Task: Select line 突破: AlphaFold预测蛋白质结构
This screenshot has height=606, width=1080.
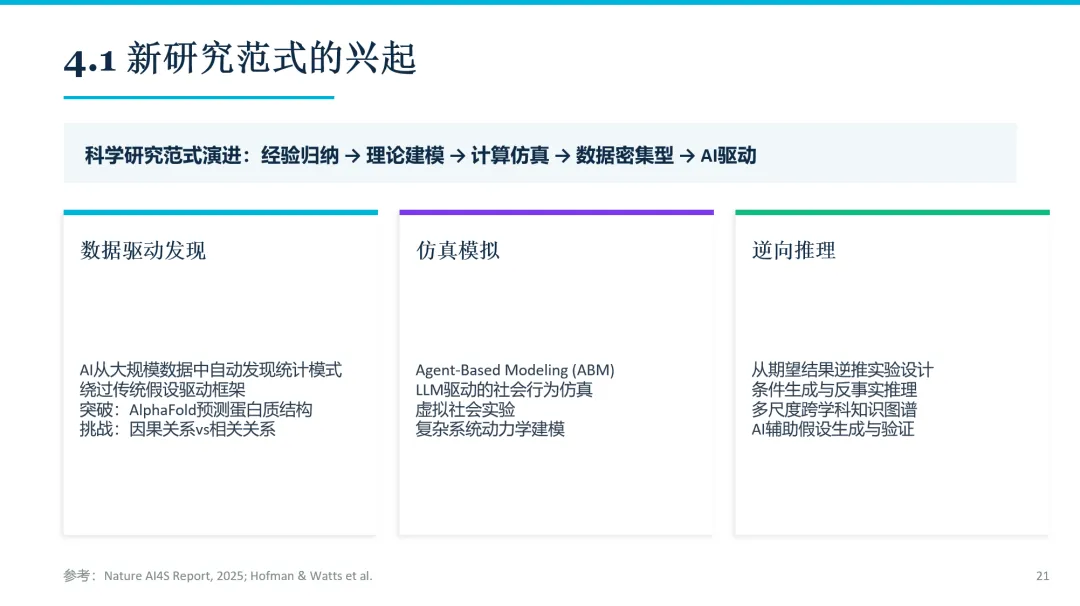Action: [196, 410]
